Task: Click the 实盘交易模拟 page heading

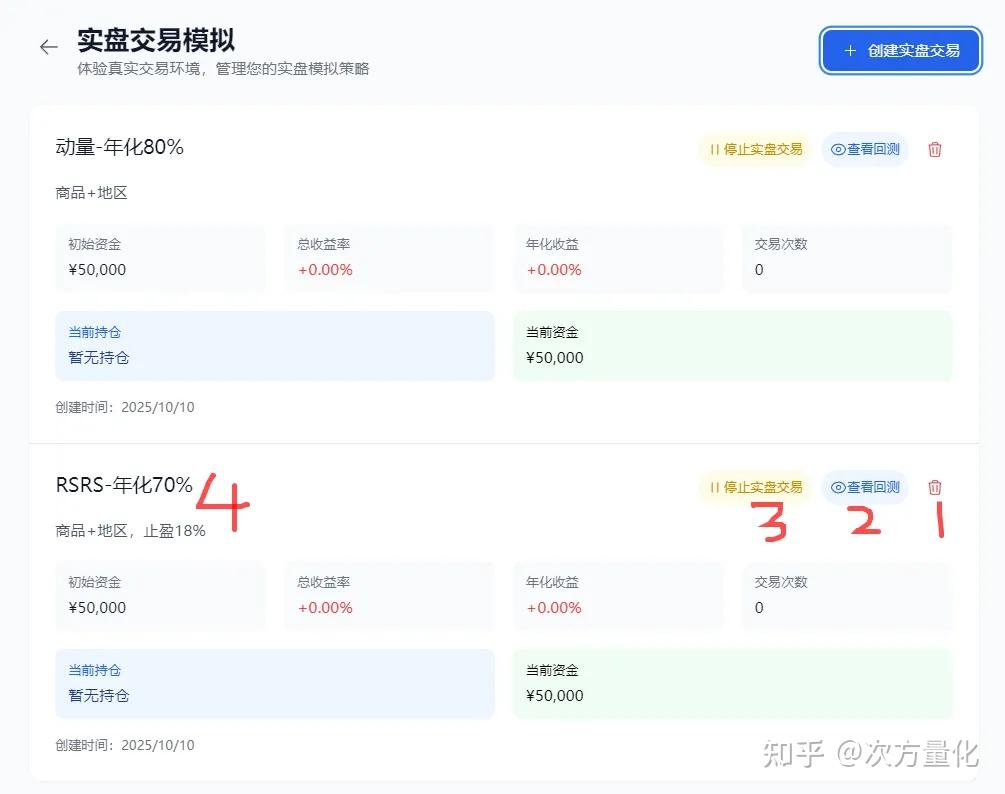Action: click(x=156, y=41)
